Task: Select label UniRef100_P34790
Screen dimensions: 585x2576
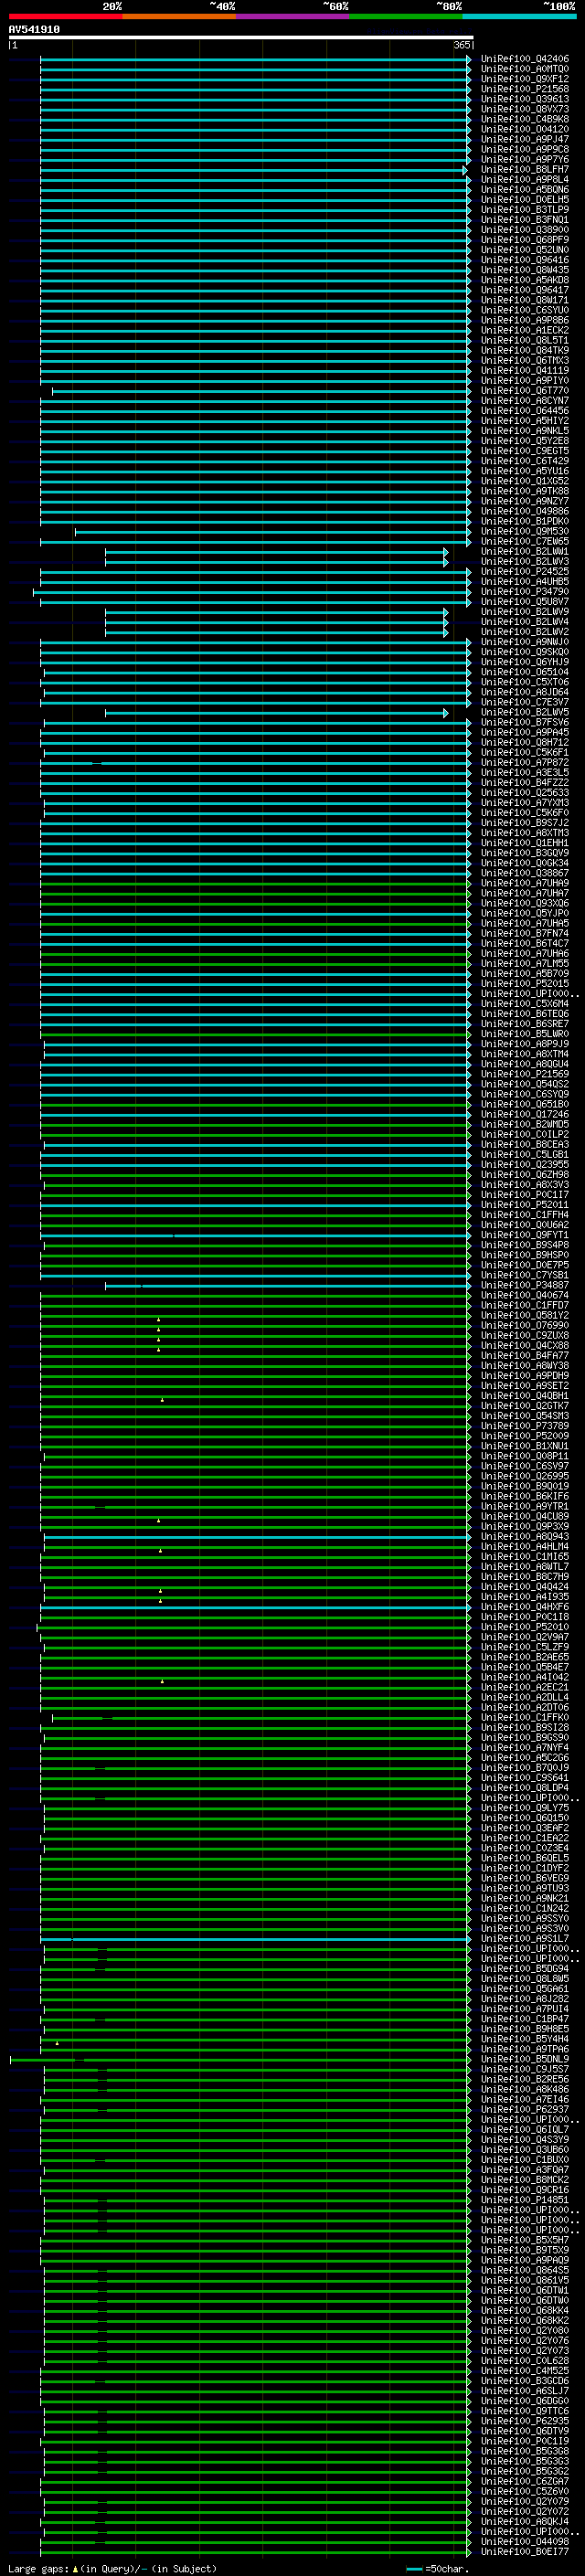Action: click(x=525, y=592)
